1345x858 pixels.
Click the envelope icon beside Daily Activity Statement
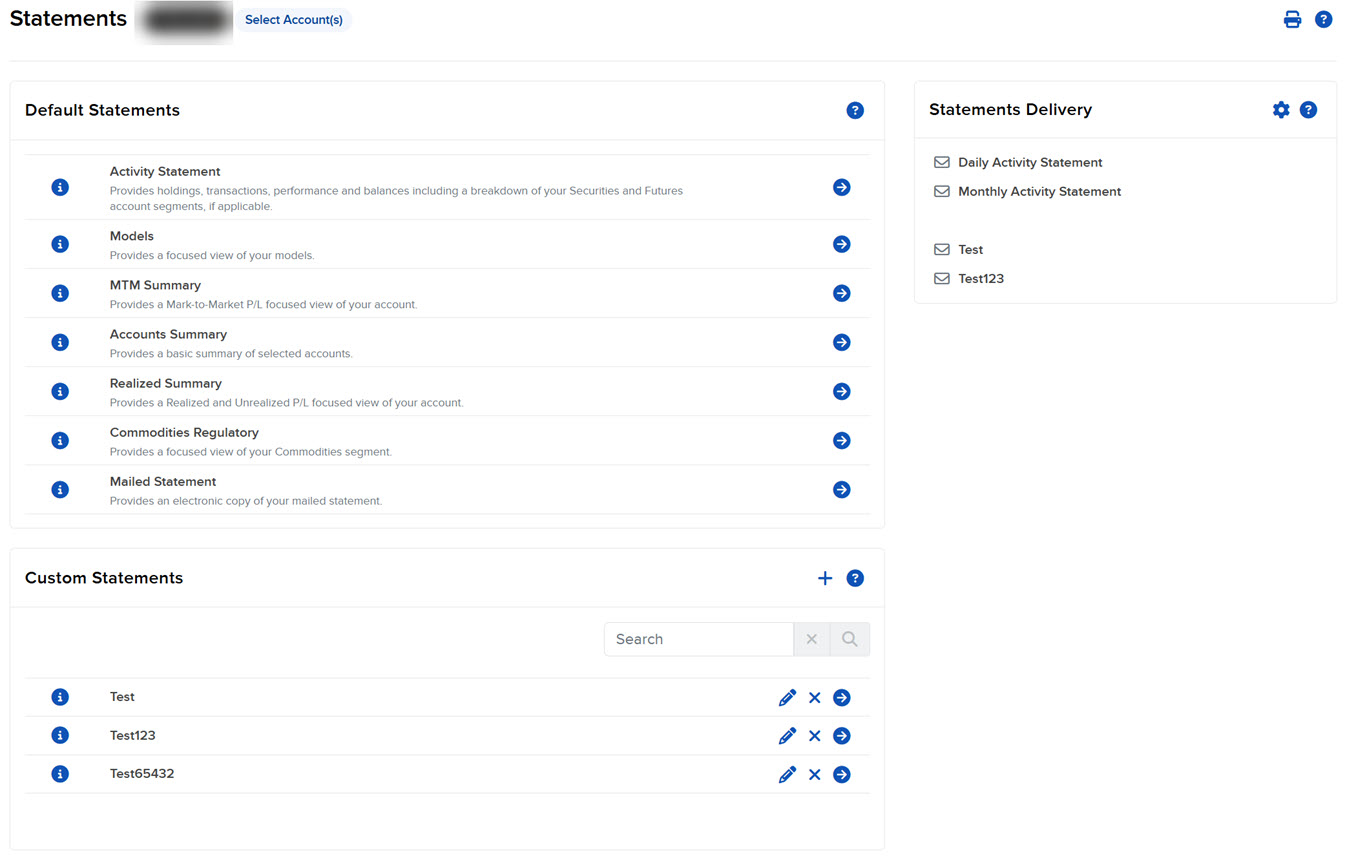941,162
